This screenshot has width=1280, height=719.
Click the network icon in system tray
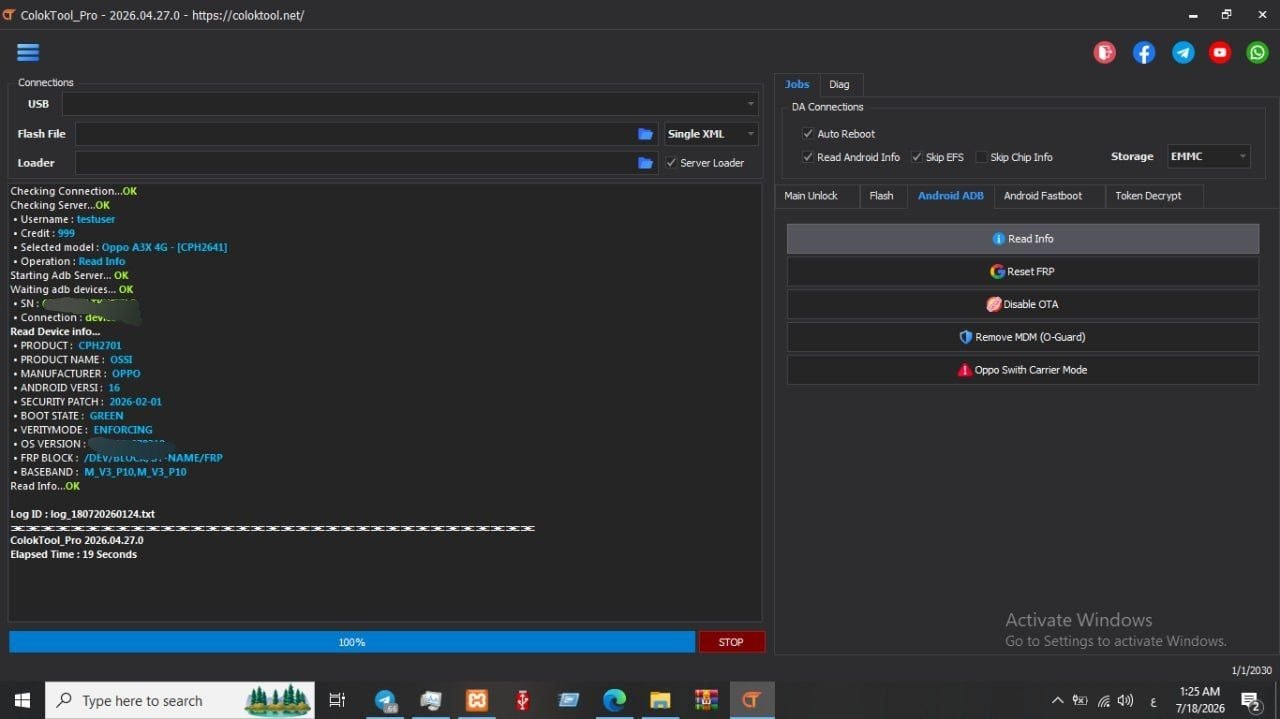(1103, 701)
